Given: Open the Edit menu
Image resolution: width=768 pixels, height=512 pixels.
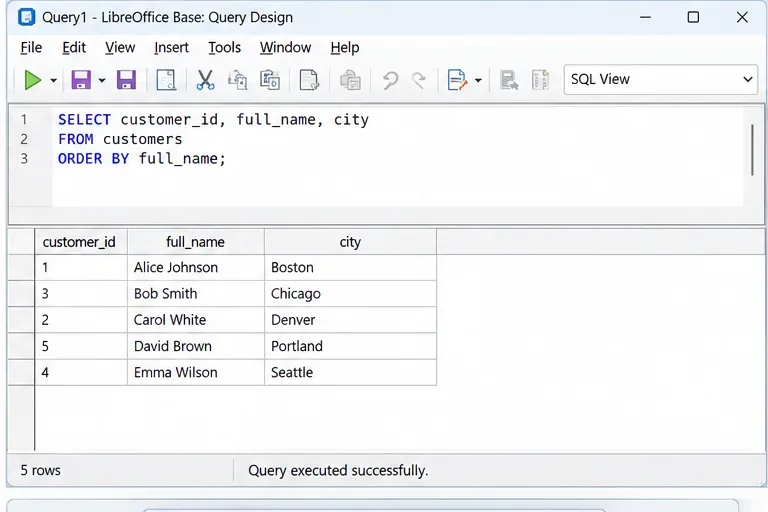Looking at the screenshot, I should point(74,48).
